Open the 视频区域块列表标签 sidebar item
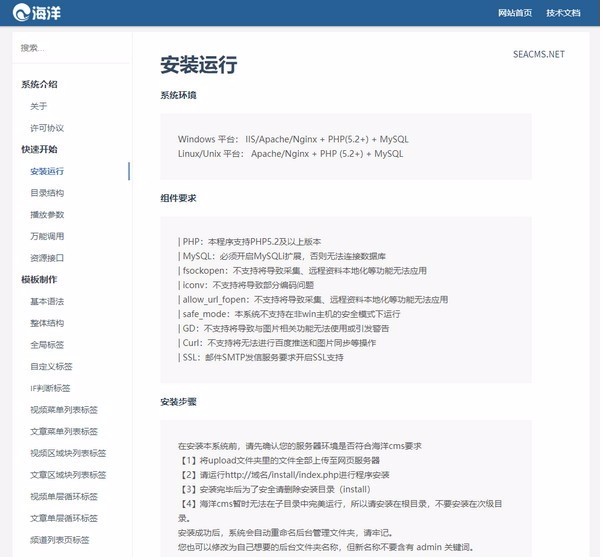Screen dimensions: 603x560 68,454
